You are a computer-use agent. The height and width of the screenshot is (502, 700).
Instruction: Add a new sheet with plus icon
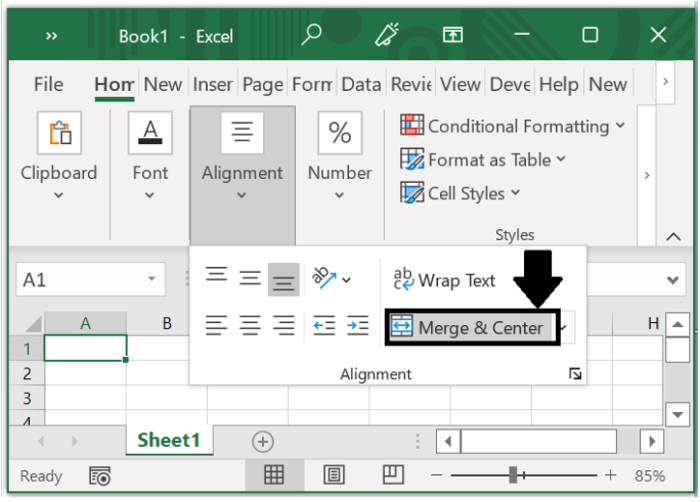262,441
